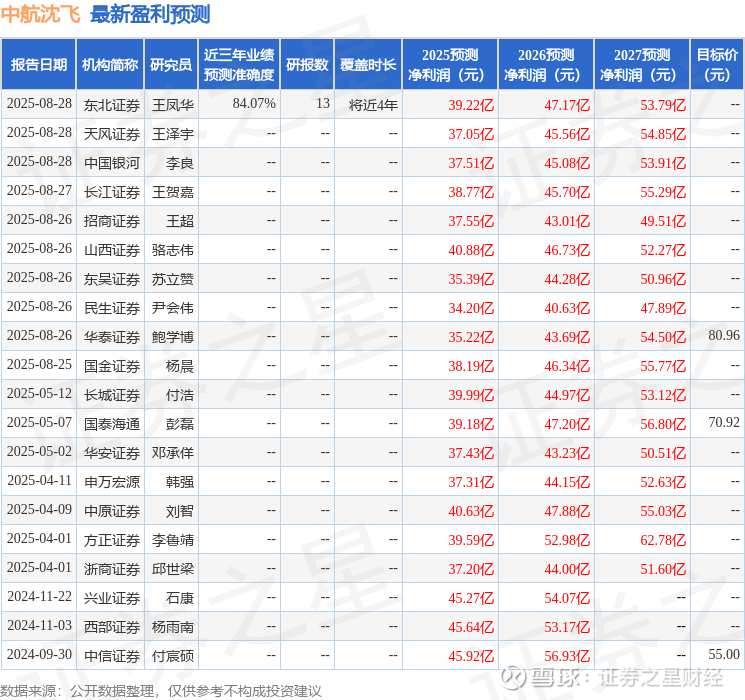
Task: Click the 近三年业绩预测准确度 header
Action: pyautogui.click(x=239, y=65)
